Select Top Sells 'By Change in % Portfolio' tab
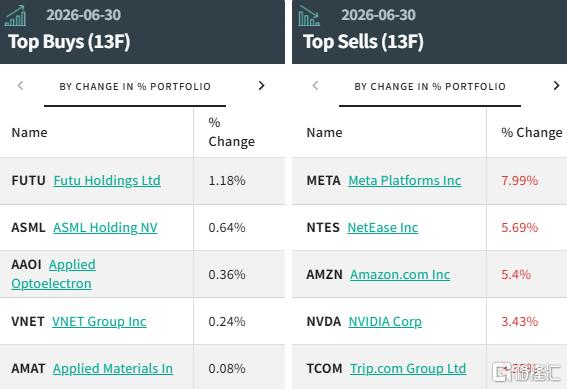The height and width of the screenshot is (389, 567). pos(430,87)
